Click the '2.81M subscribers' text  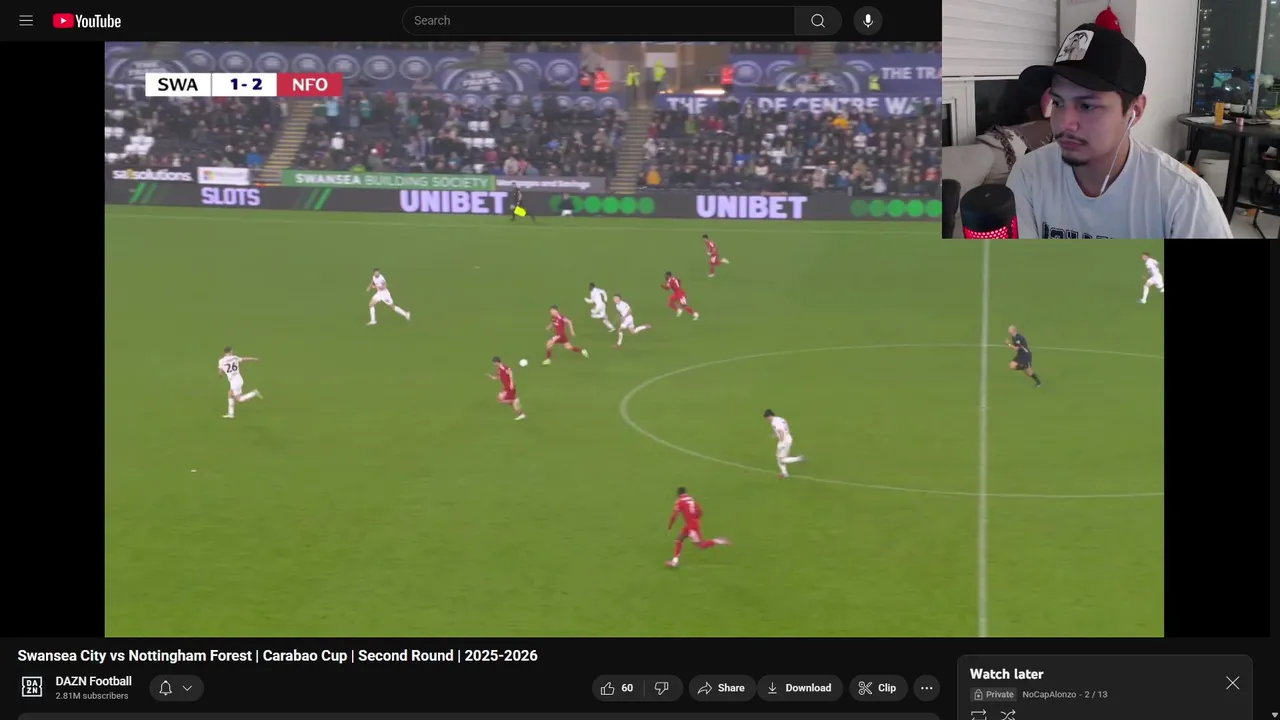point(92,696)
